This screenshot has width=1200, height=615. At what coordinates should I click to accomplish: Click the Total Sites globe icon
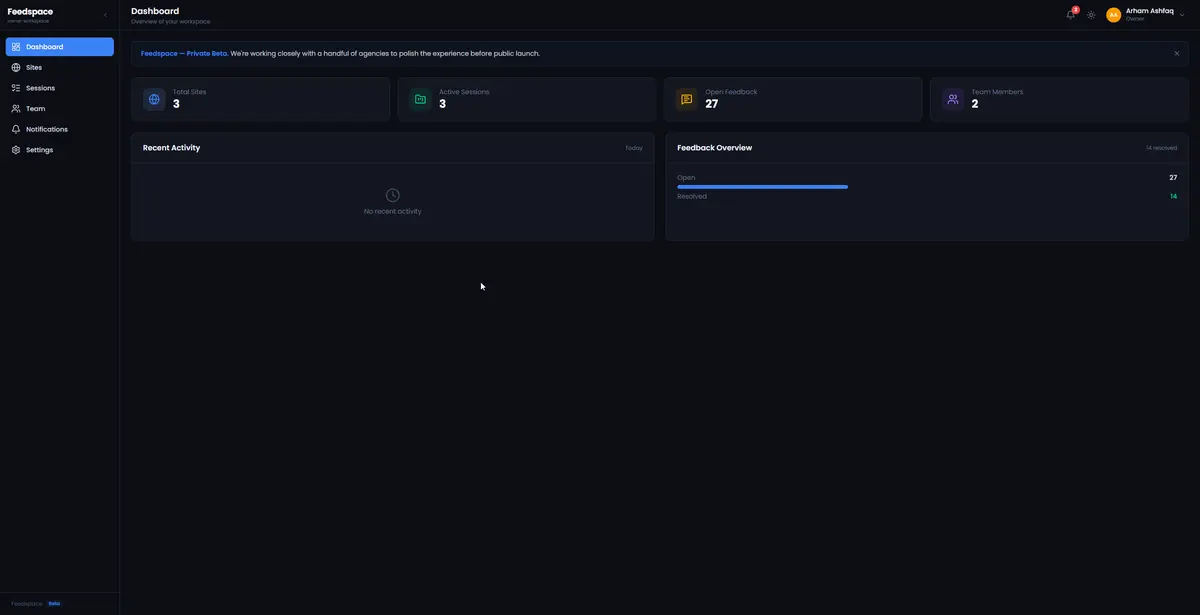154,99
